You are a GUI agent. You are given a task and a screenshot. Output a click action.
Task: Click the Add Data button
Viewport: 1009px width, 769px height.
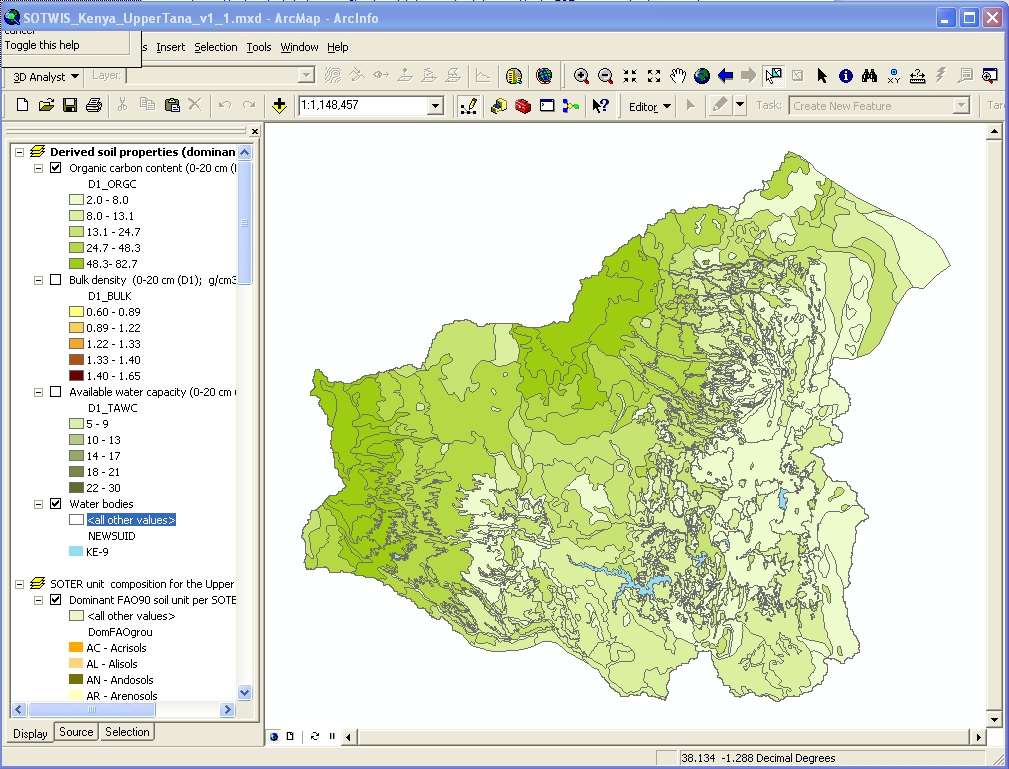click(x=279, y=106)
